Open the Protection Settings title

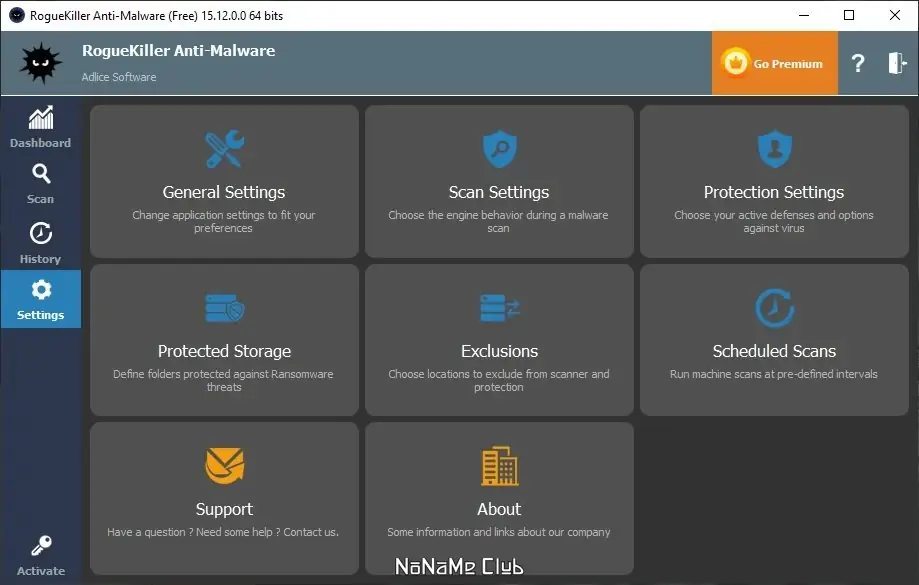[774, 192]
